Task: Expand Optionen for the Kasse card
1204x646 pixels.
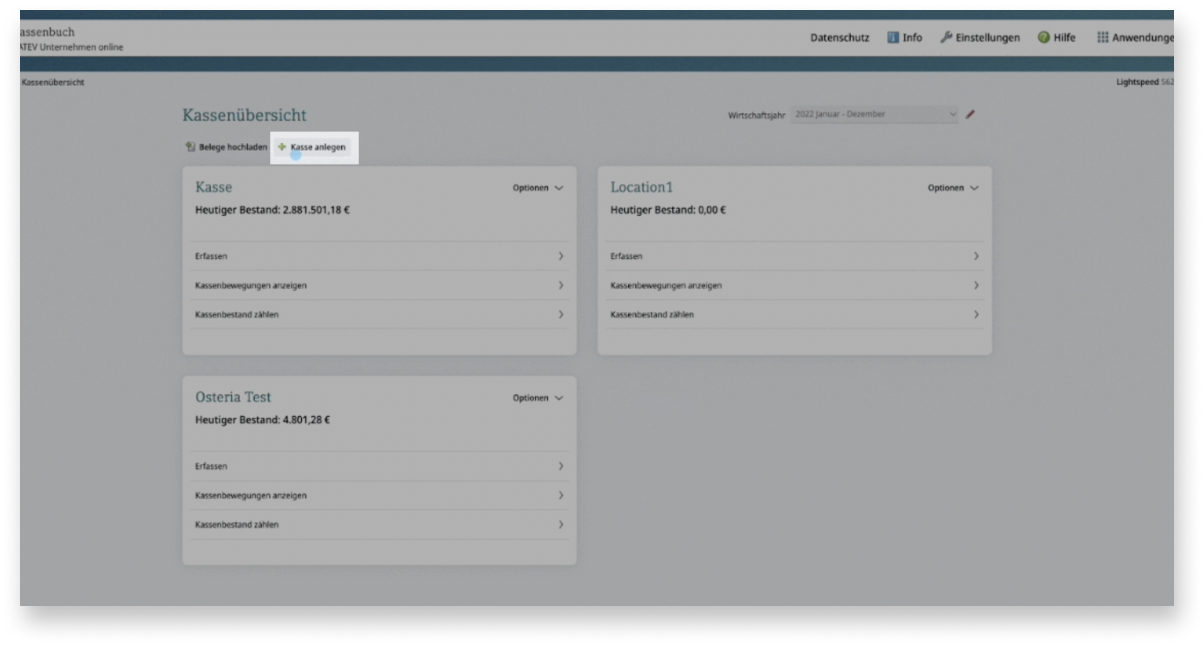Action: [x=538, y=187]
